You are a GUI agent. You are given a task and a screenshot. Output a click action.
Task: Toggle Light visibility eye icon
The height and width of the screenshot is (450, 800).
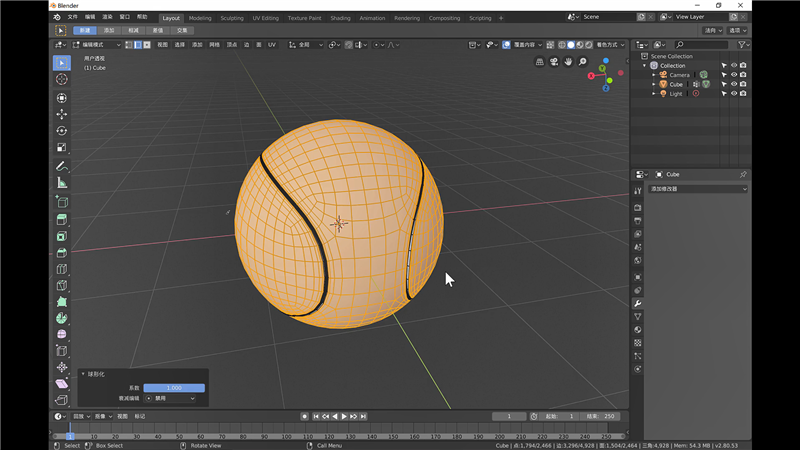click(x=734, y=93)
